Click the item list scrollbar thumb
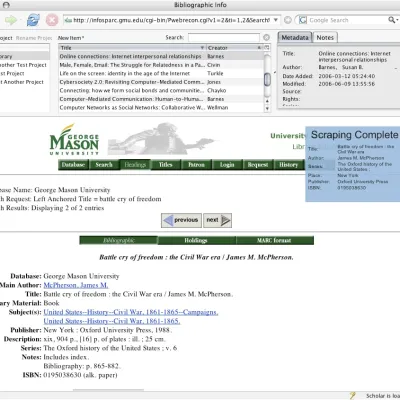 (x=267, y=79)
